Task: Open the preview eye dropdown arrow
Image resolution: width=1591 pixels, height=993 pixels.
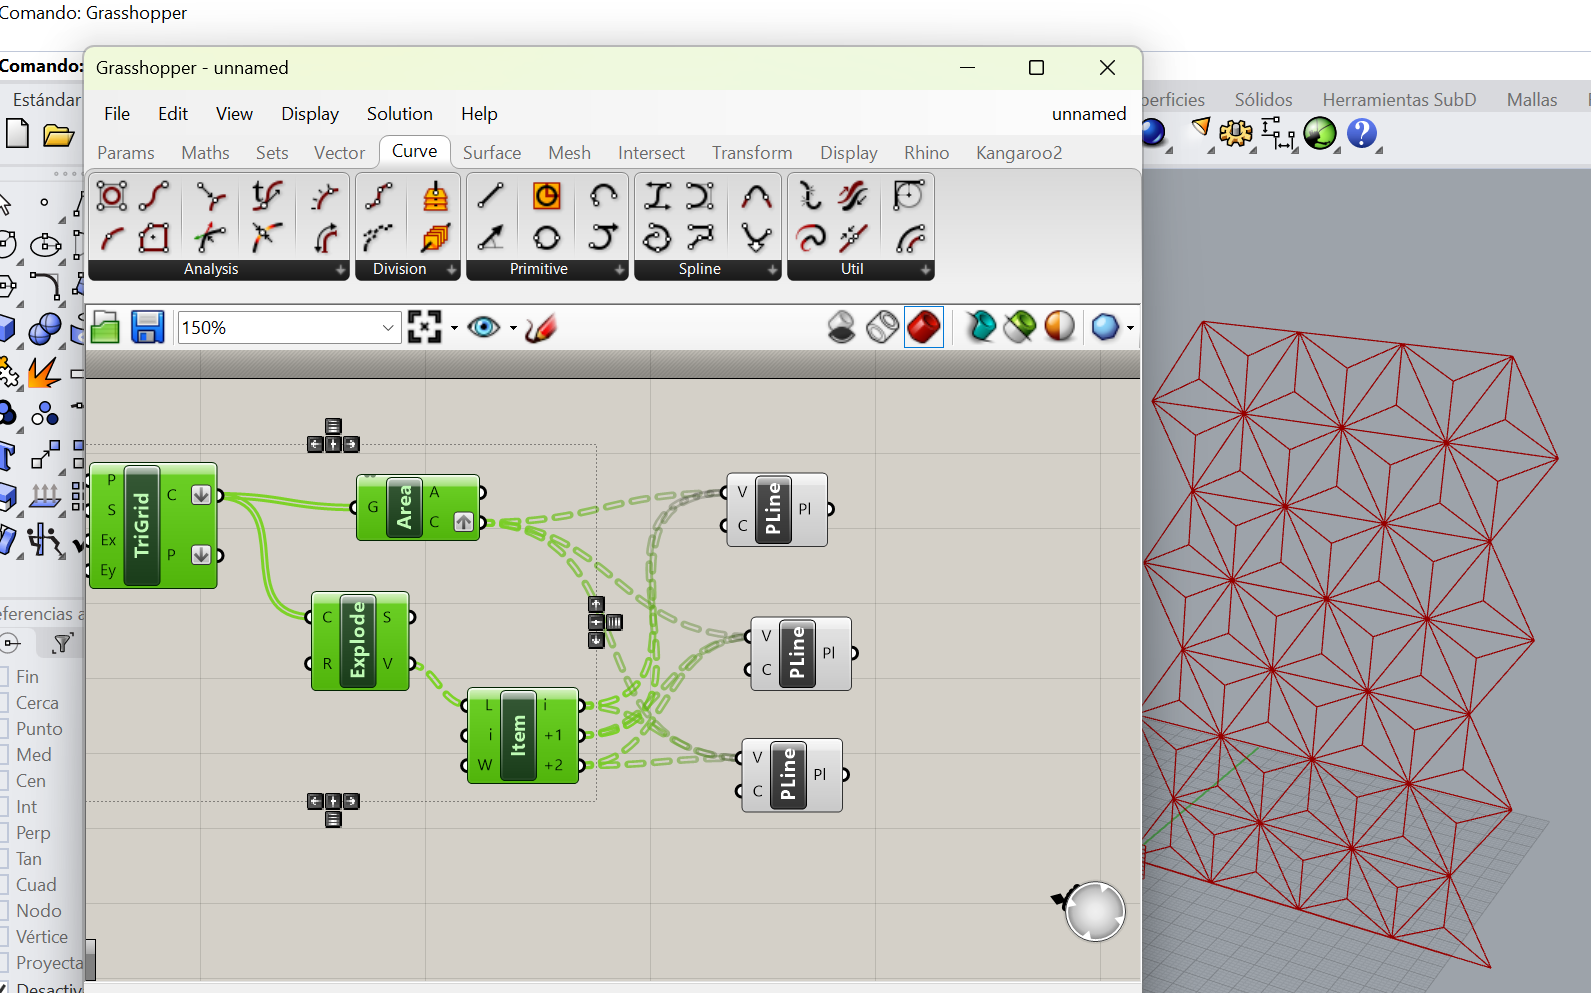Action: point(514,328)
